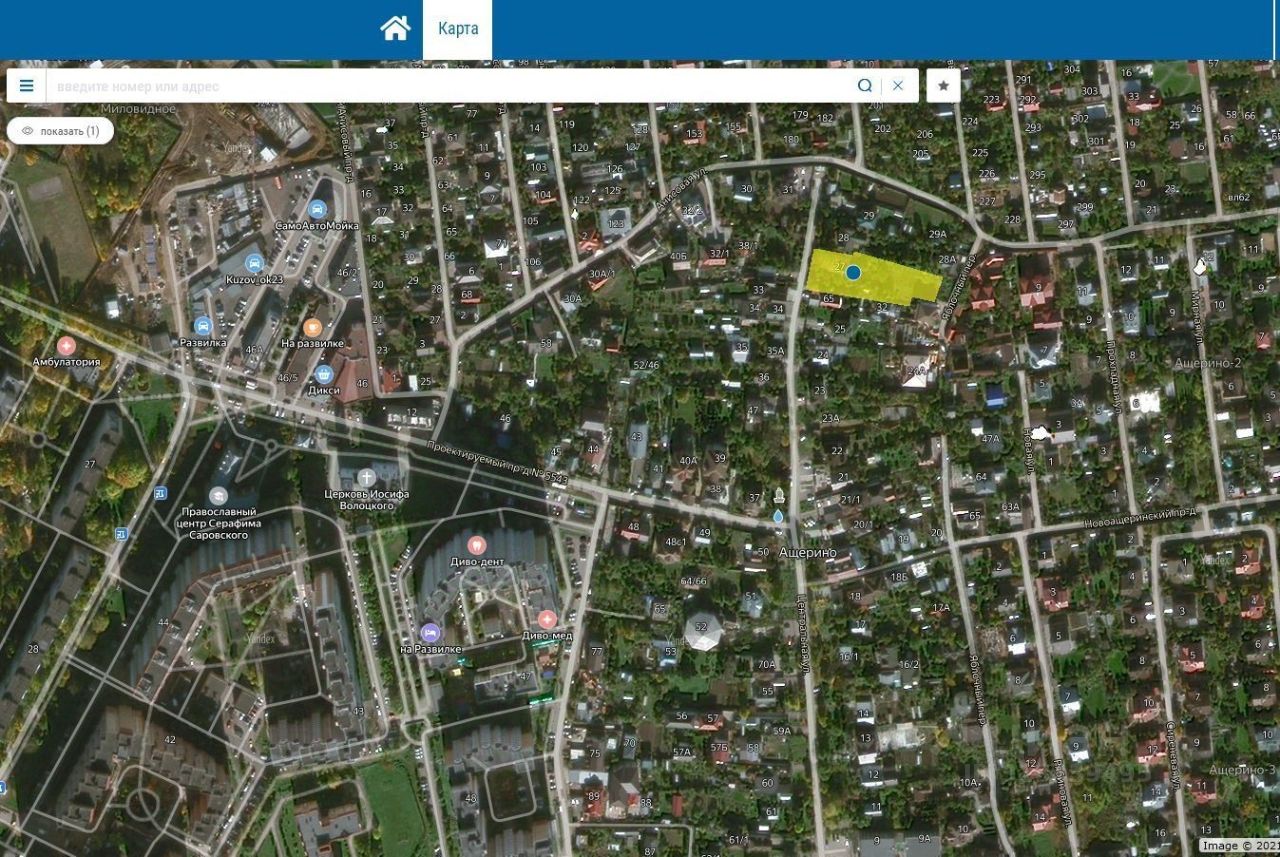Screen dimensions: 1280x857
Task: Switch to the Карта tab
Action: (458, 28)
